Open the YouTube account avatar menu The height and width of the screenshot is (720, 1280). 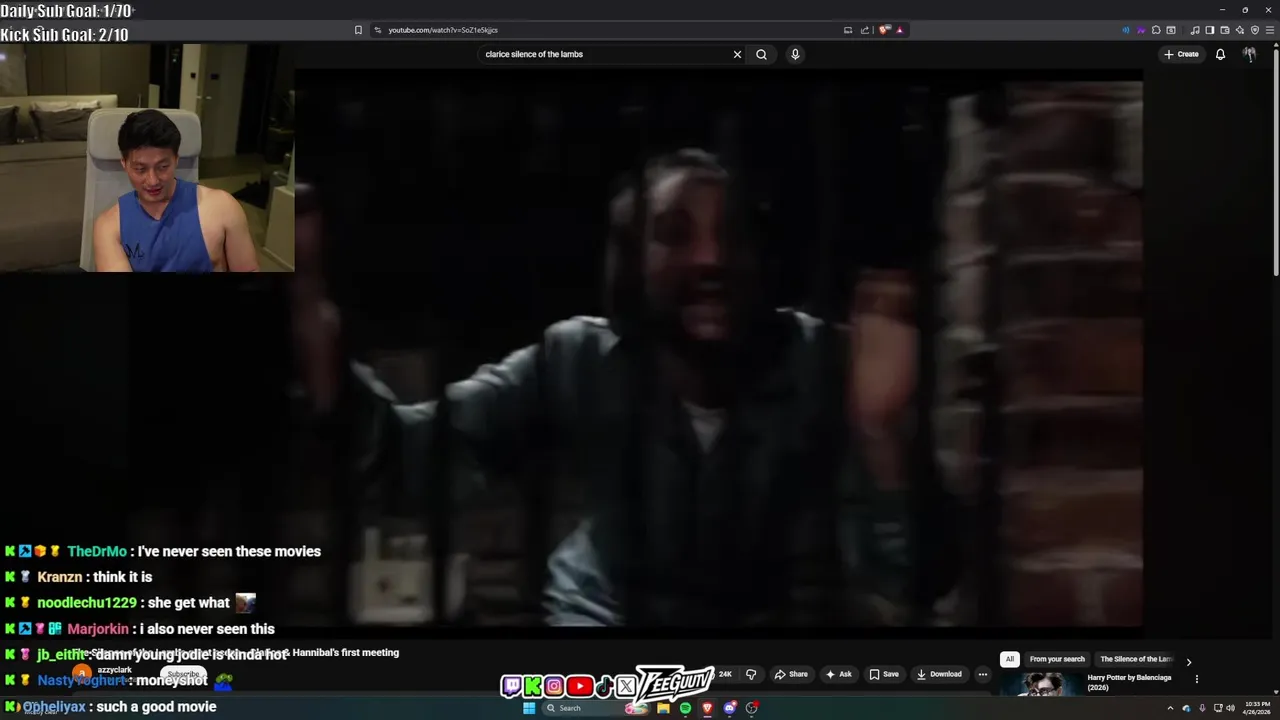(x=1249, y=54)
